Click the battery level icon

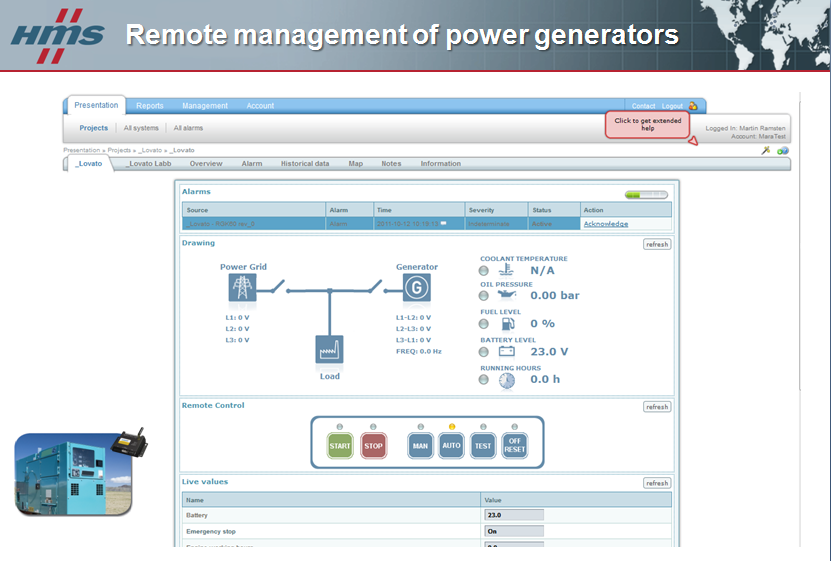[507, 351]
